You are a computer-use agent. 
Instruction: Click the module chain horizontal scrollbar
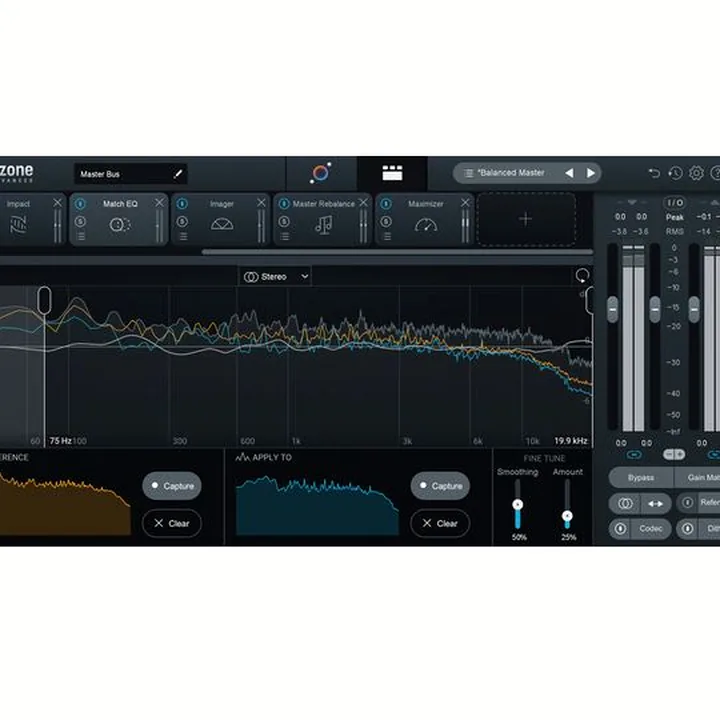398,252
